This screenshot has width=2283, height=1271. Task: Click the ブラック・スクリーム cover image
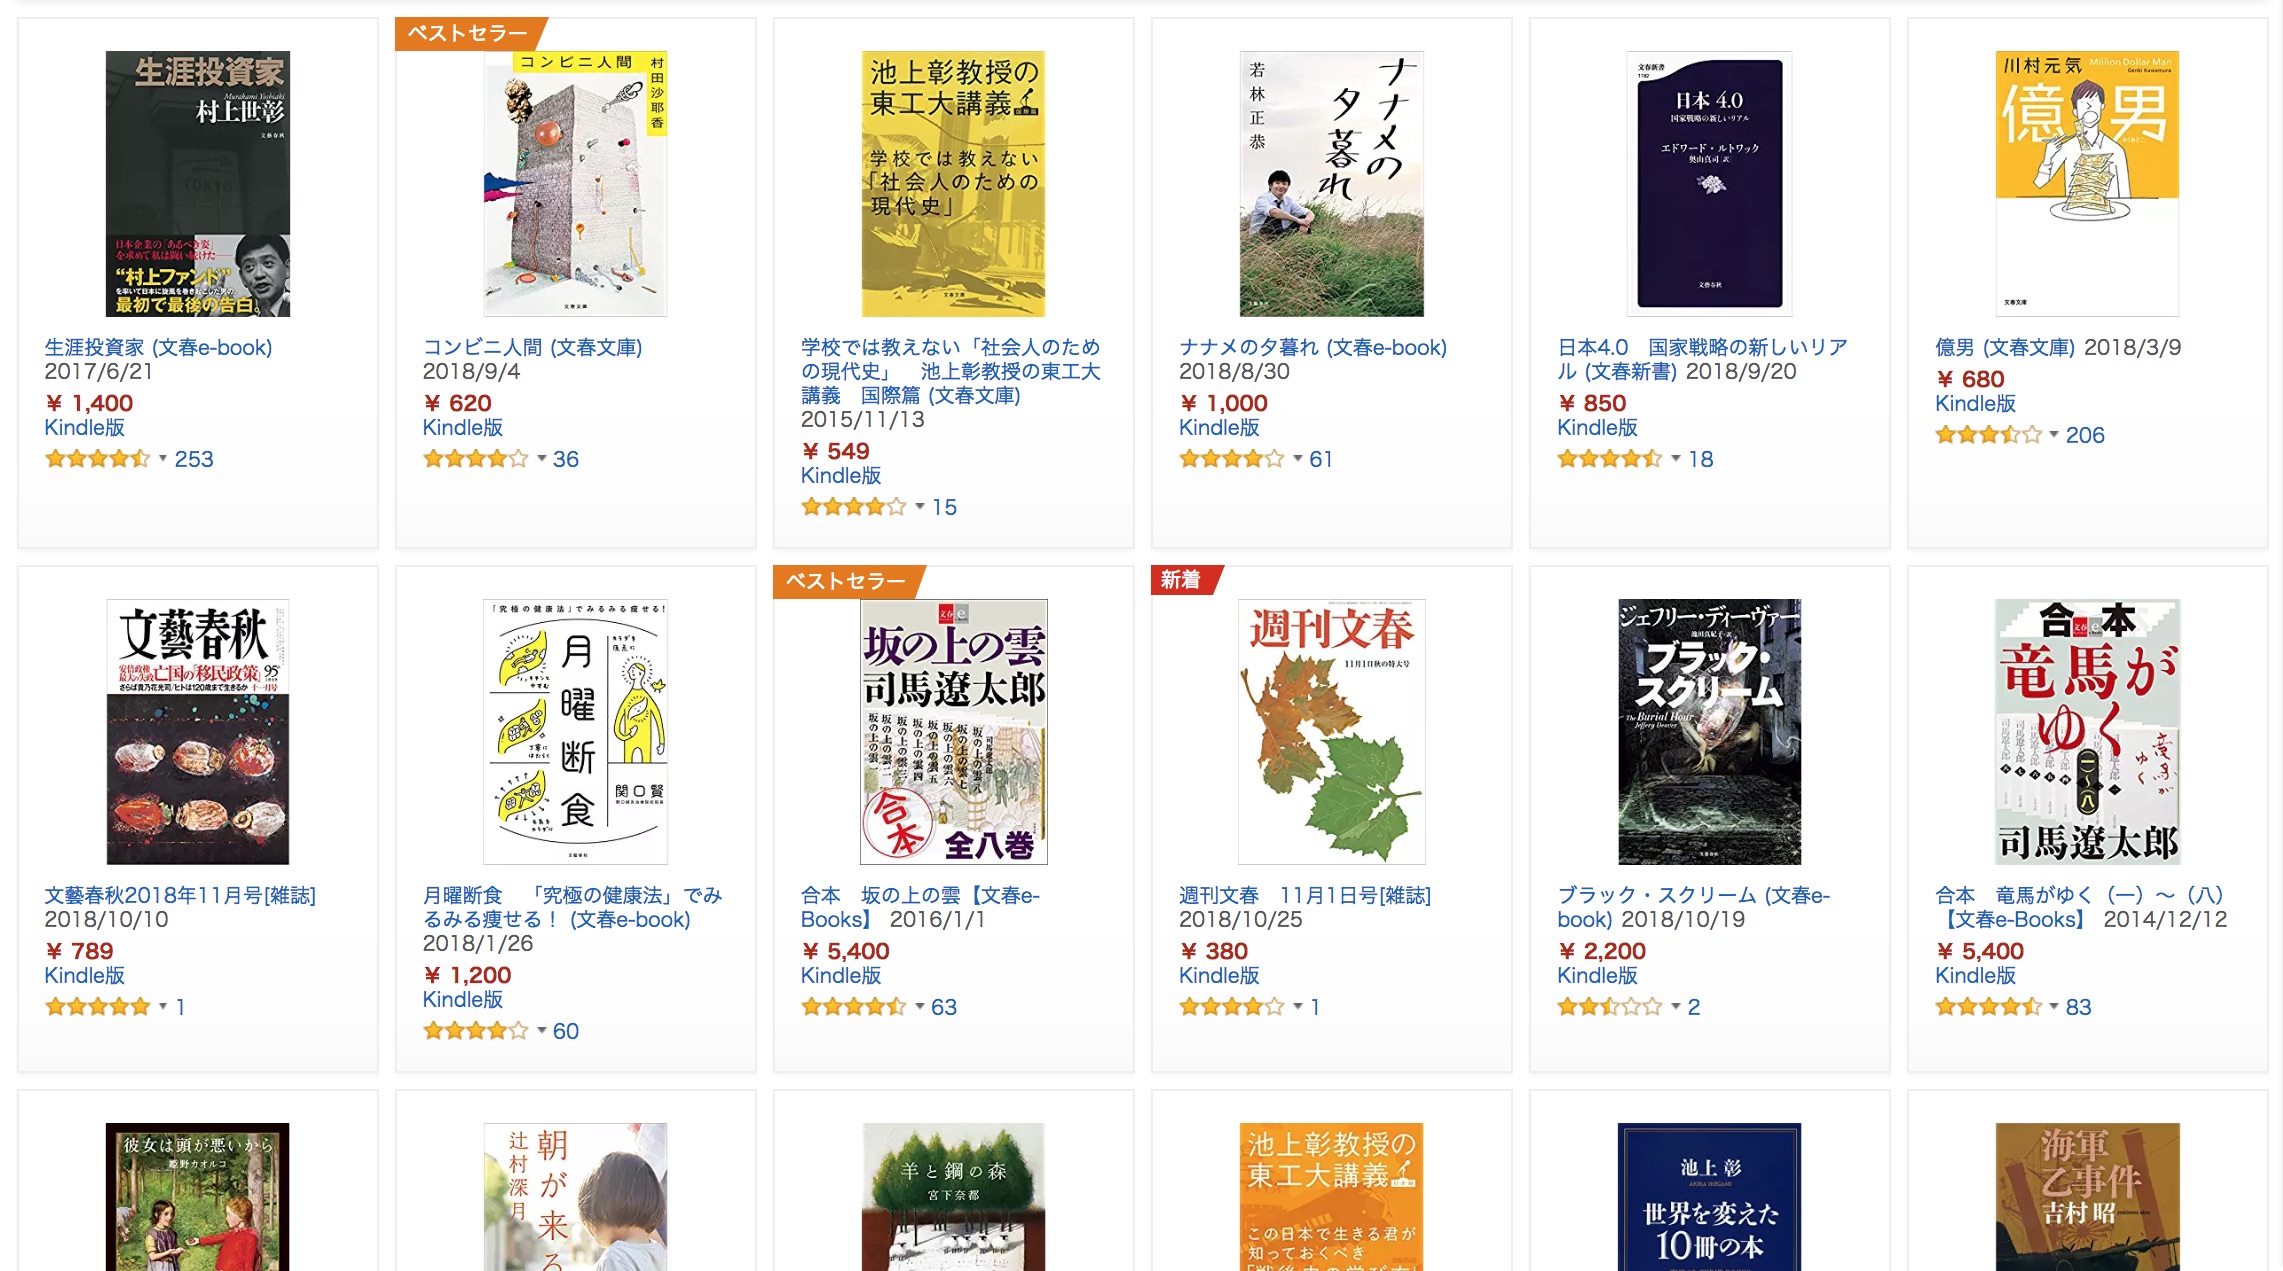[1709, 732]
